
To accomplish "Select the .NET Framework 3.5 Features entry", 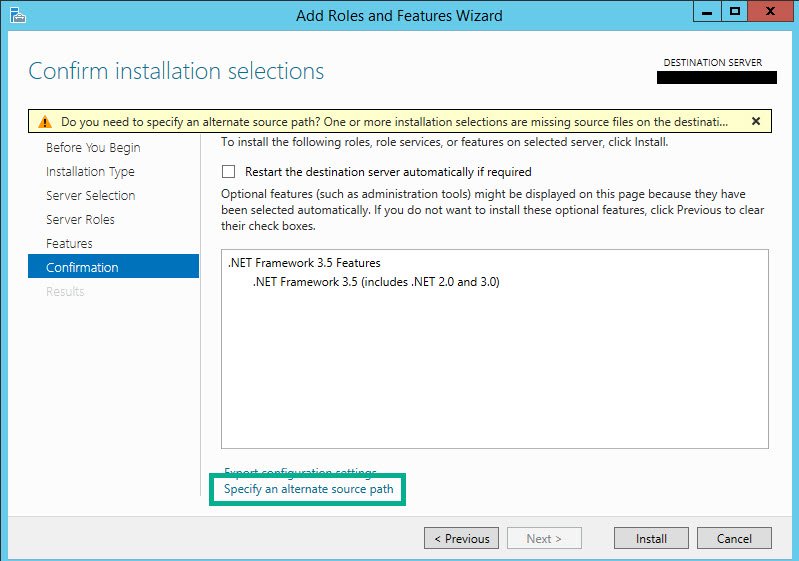I will click(304, 263).
